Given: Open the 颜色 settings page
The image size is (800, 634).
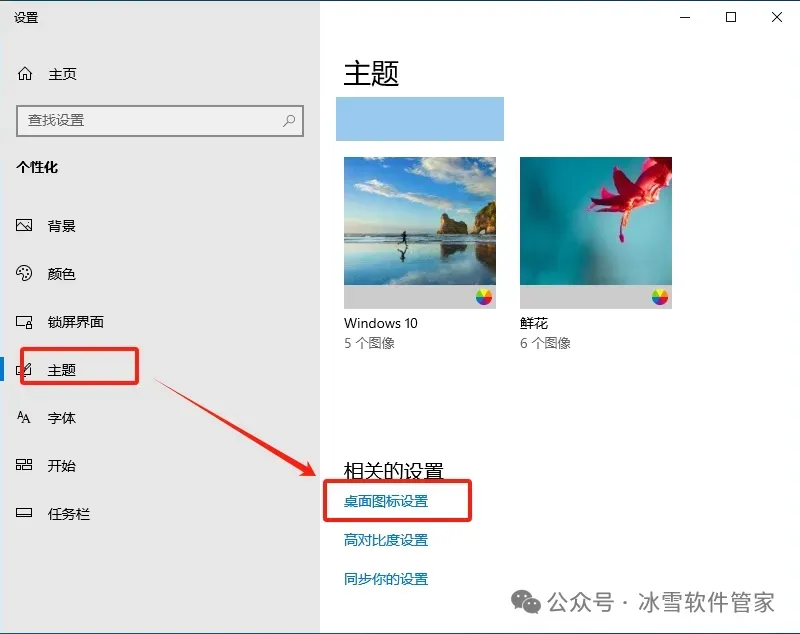Looking at the screenshot, I should point(61,274).
